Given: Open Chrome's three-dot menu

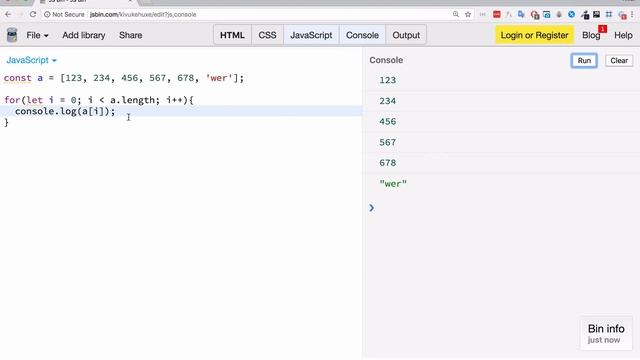Looking at the screenshot, I should 632,14.
